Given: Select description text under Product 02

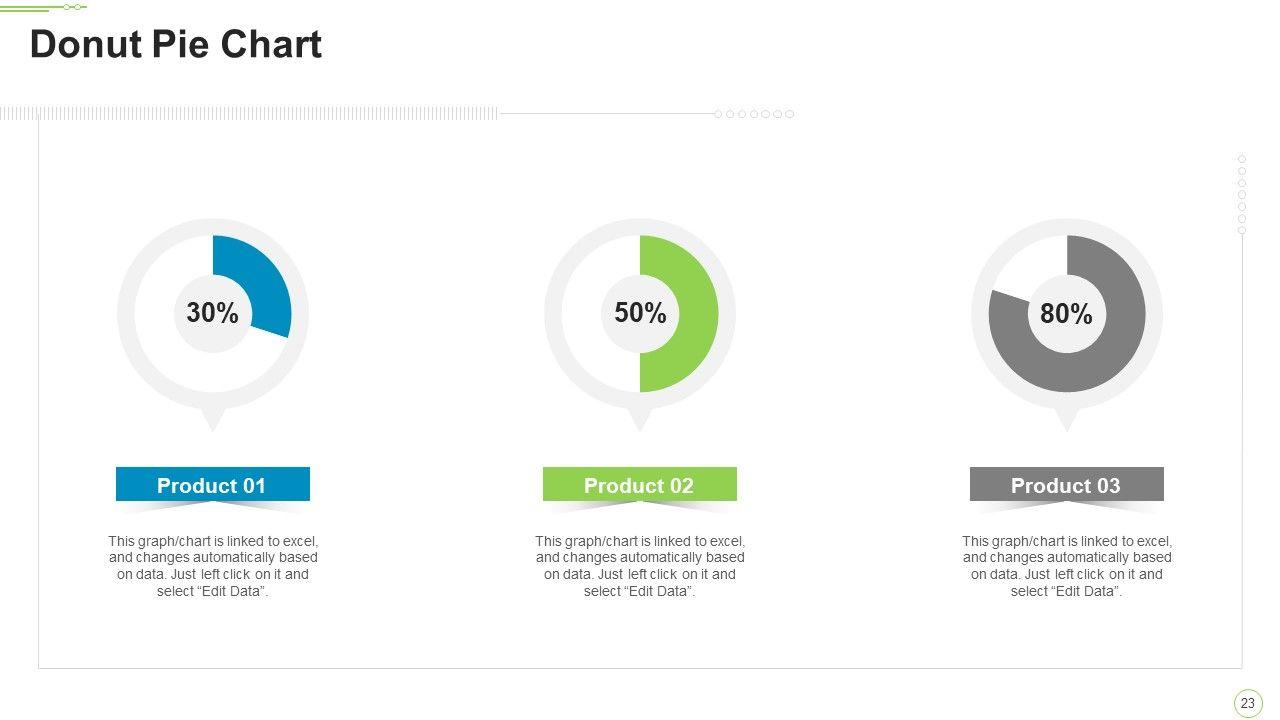Looking at the screenshot, I should [x=640, y=566].
